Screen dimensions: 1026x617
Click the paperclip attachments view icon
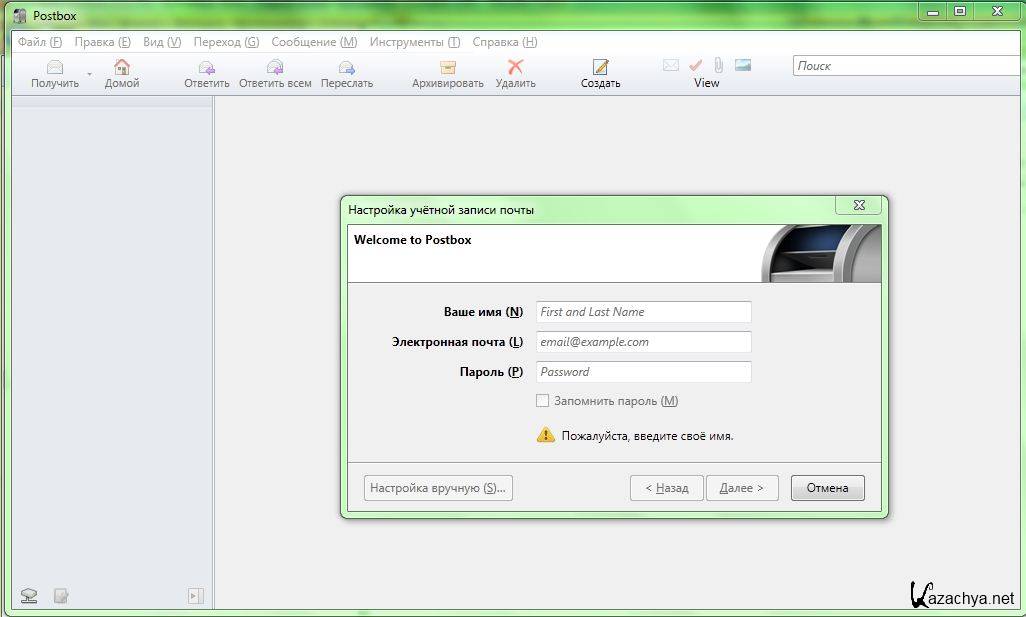click(x=718, y=65)
